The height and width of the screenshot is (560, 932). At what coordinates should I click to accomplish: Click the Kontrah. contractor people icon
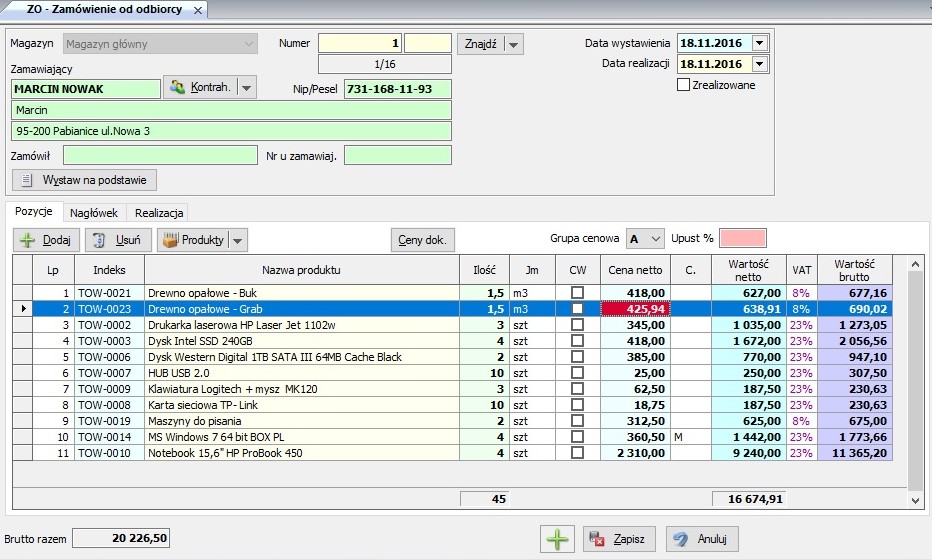pyautogui.click(x=177, y=87)
